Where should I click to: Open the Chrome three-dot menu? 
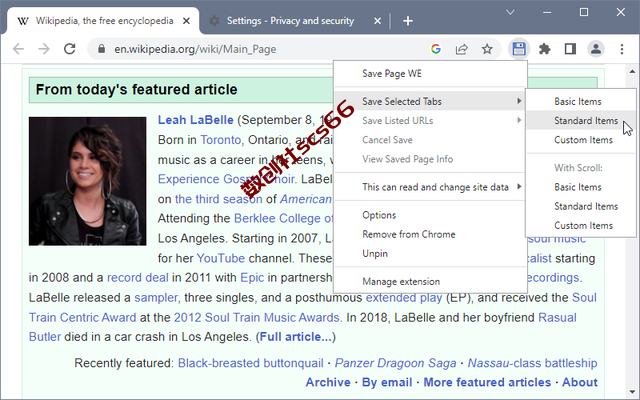pos(622,49)
